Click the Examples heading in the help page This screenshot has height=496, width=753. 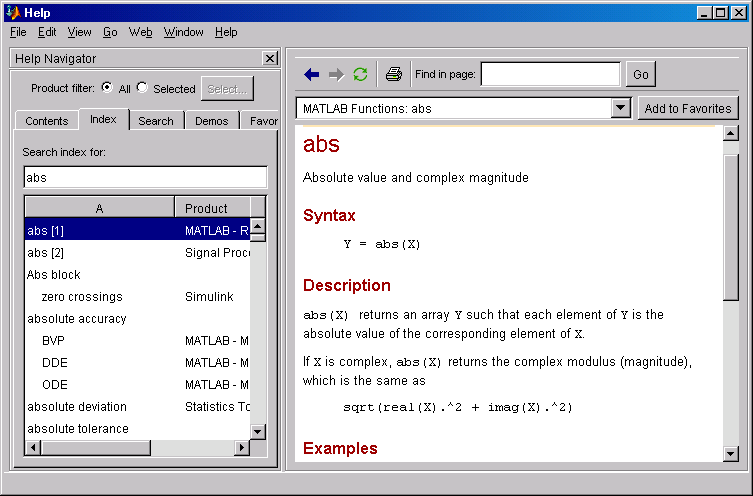340,448
